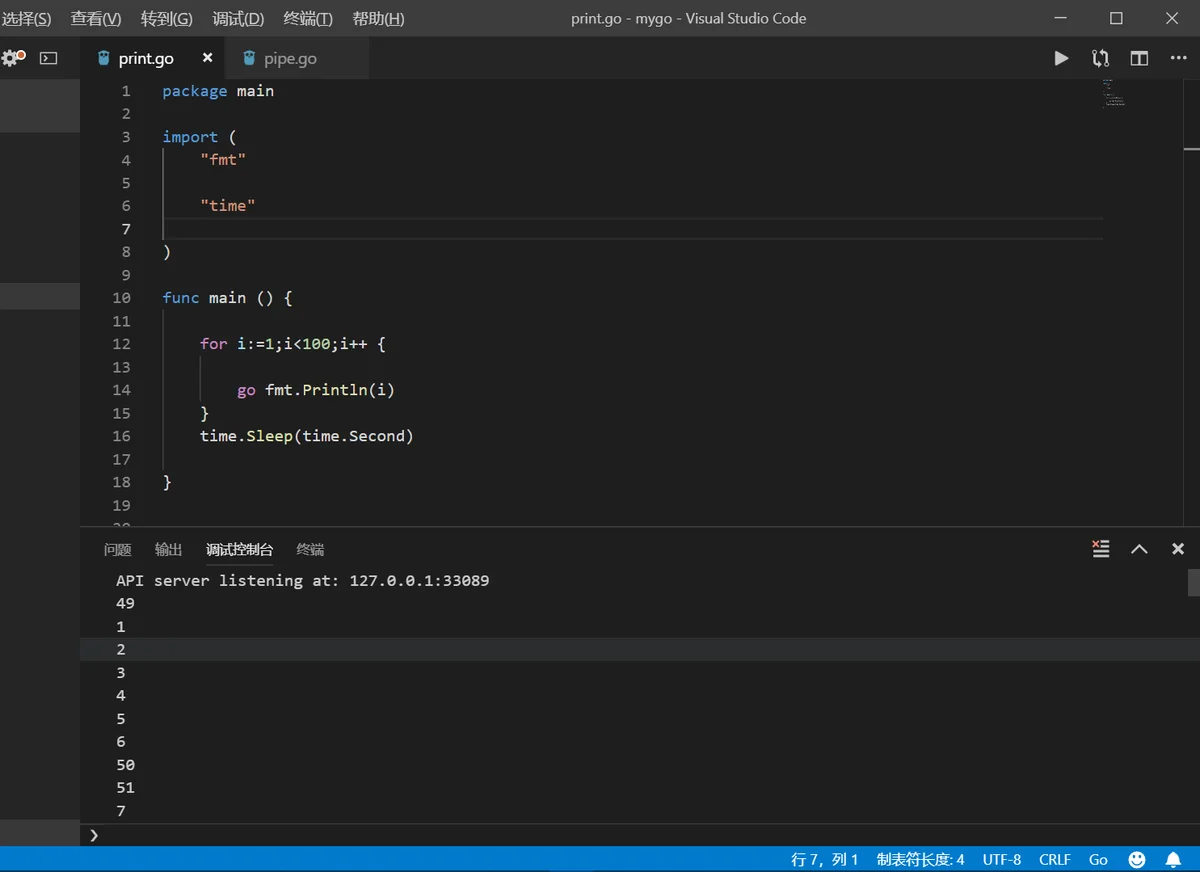
Task: Change the Go language mode in the status bar
Action: coord(1098,859)
